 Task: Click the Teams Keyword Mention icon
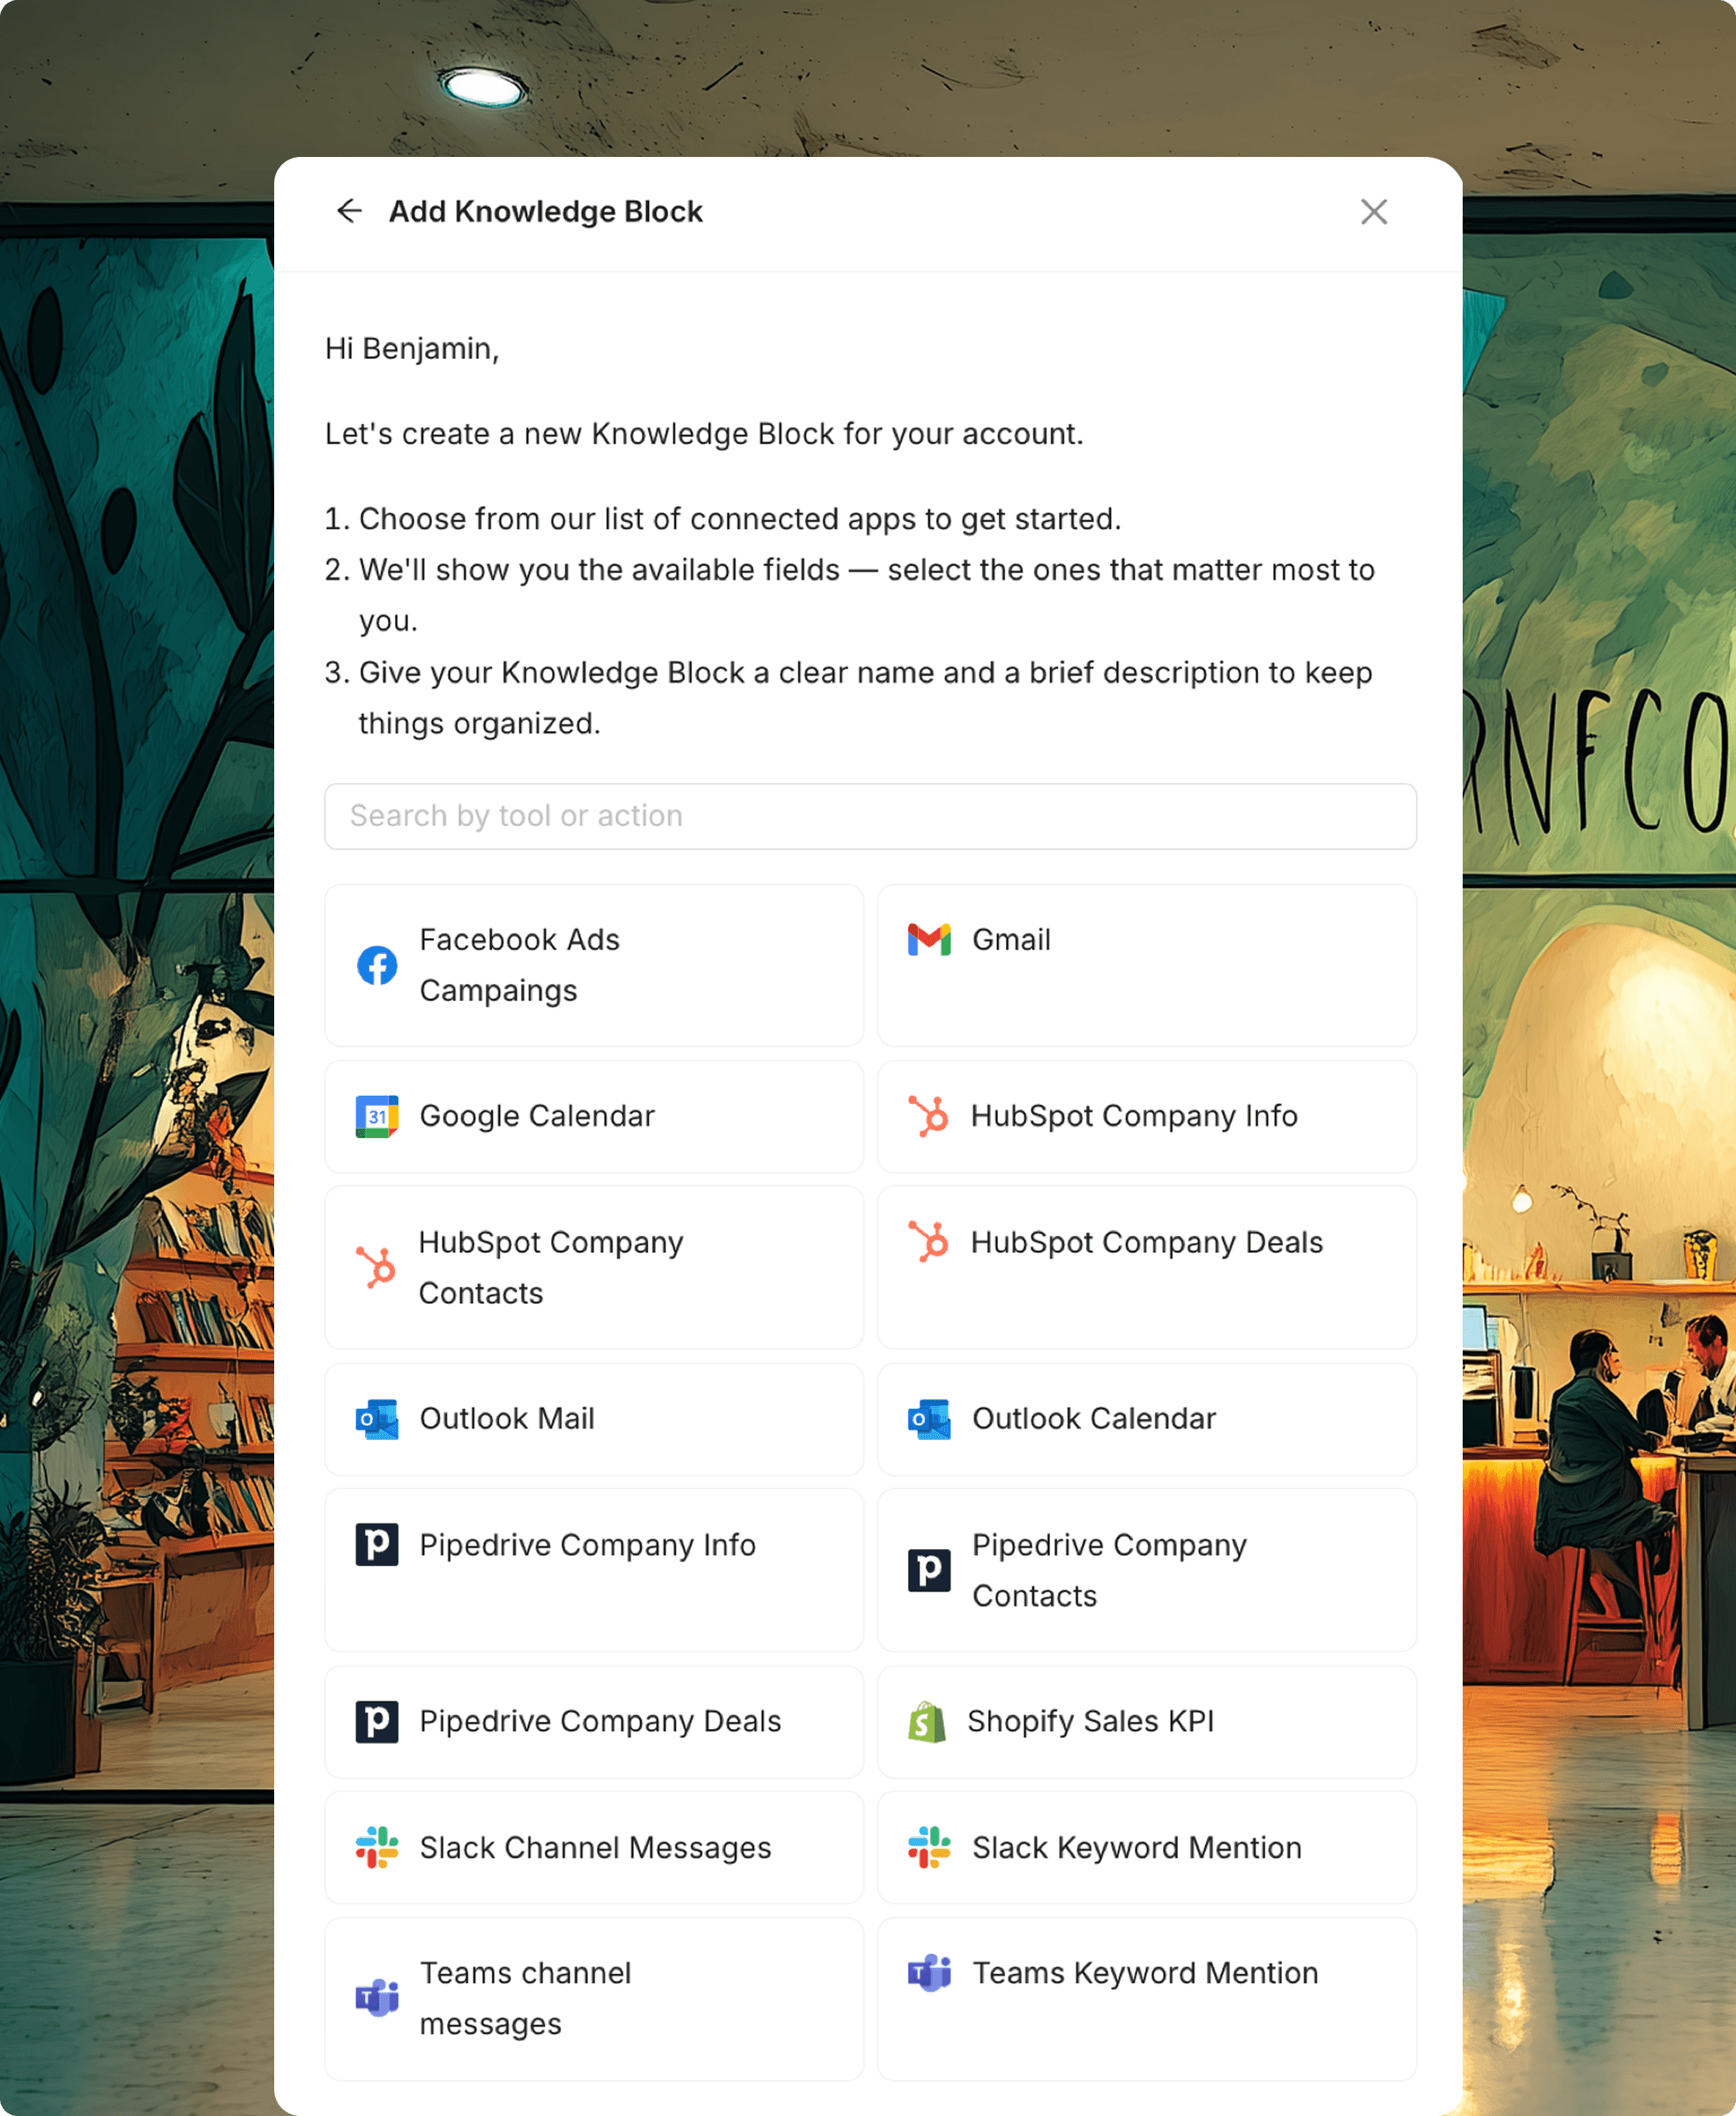(x=929, y=1972)
